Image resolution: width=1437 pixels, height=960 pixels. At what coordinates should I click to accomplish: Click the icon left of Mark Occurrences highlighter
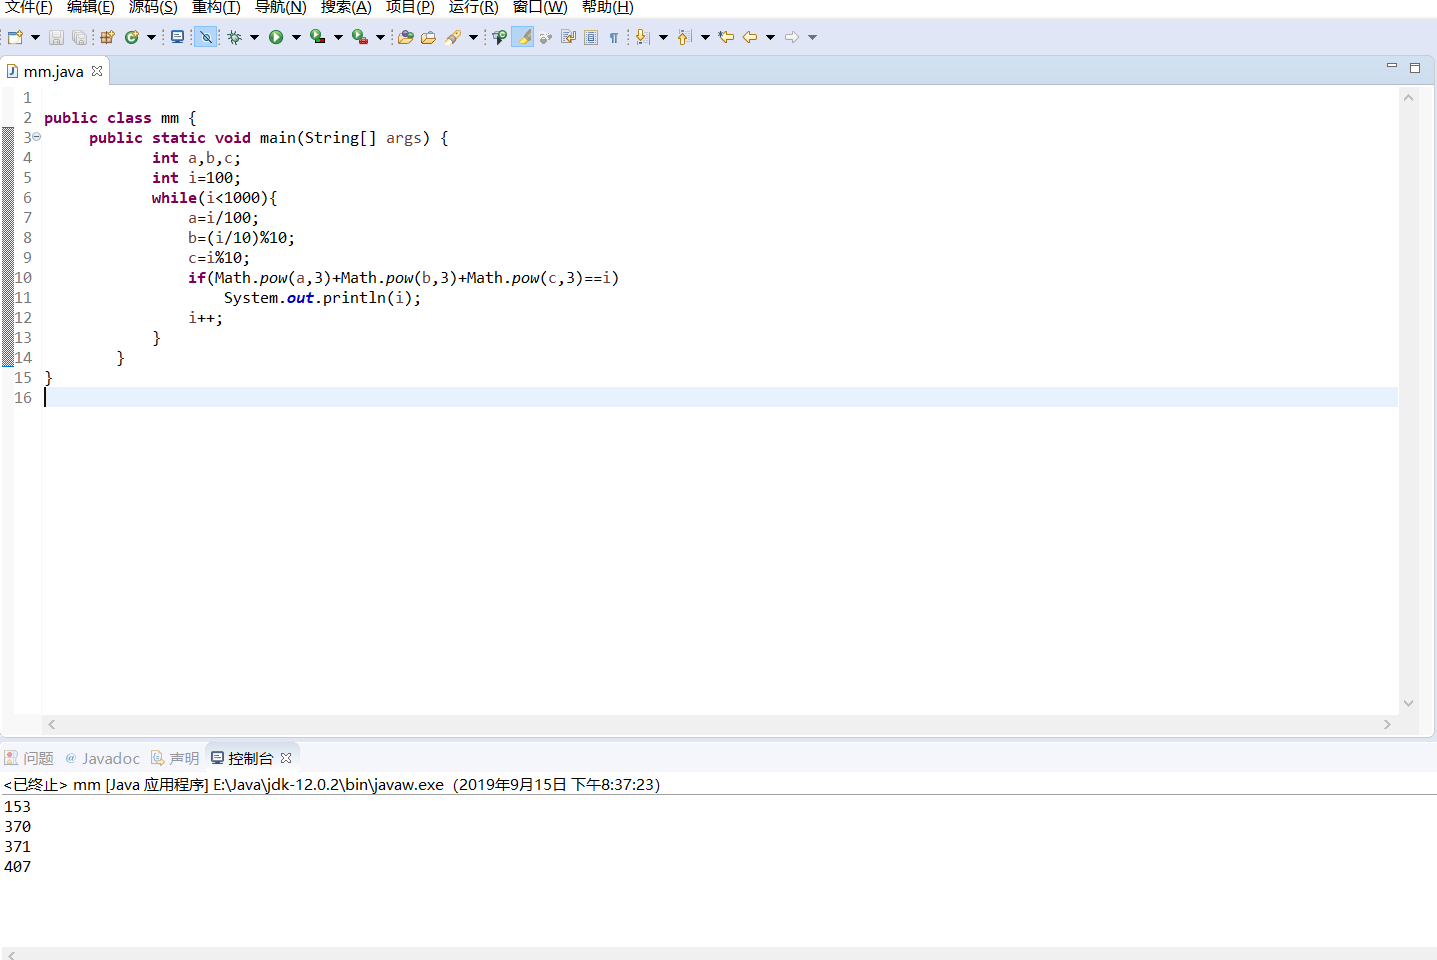499,37
